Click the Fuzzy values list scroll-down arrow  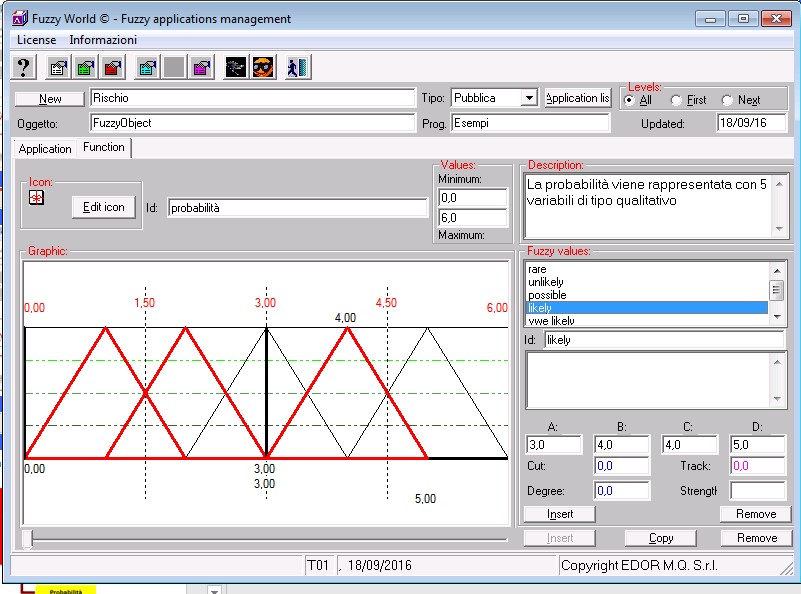[776, 317]
